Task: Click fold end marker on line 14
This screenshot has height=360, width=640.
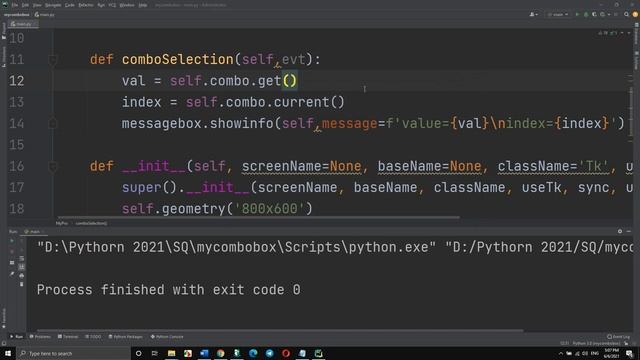Action: [x=53, y=124]
